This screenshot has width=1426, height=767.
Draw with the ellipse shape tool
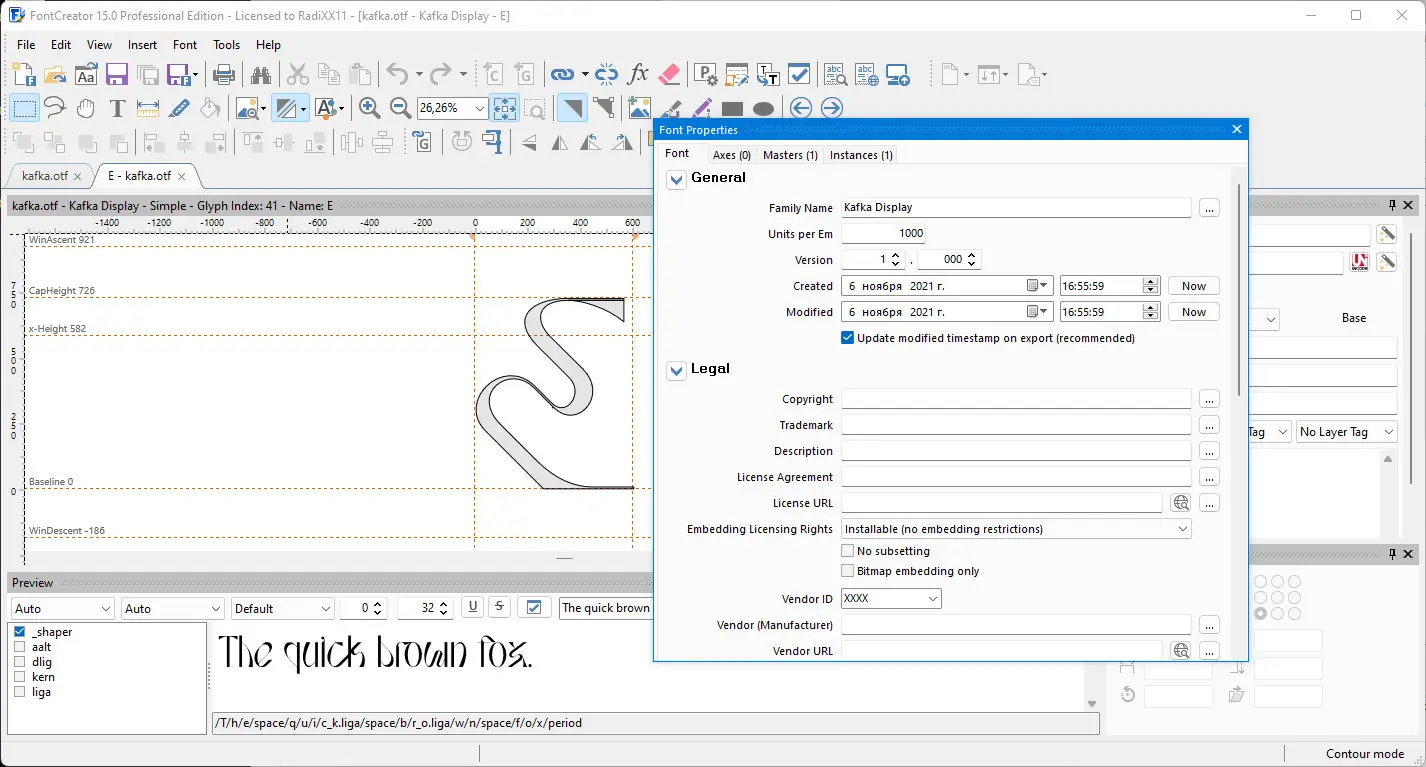[763, 108]
